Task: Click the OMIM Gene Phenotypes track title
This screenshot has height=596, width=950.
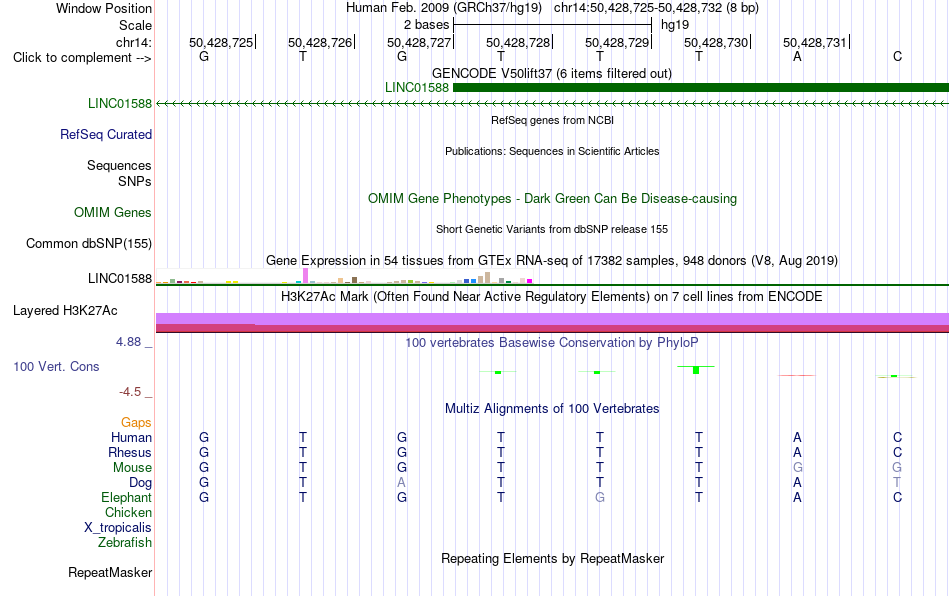Action: pyautogui.click(x=552, y=199)
